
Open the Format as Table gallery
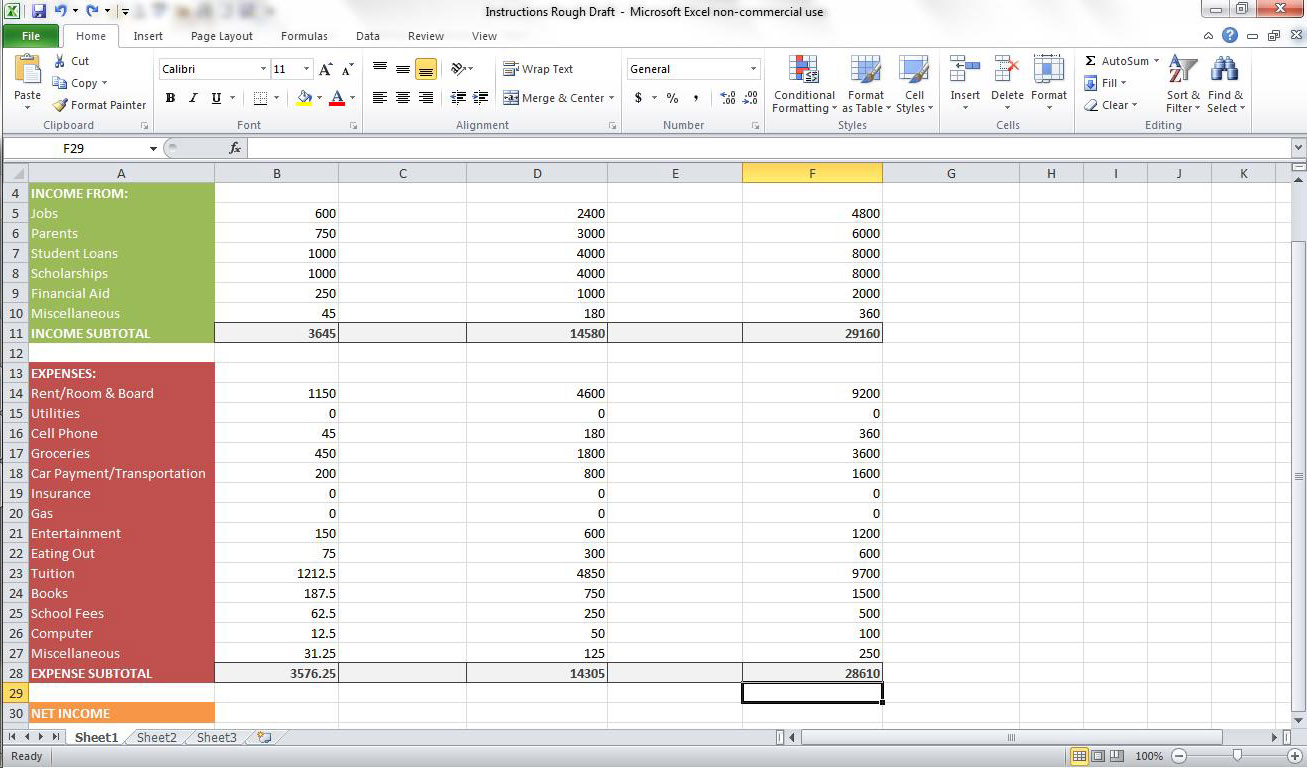866,84
